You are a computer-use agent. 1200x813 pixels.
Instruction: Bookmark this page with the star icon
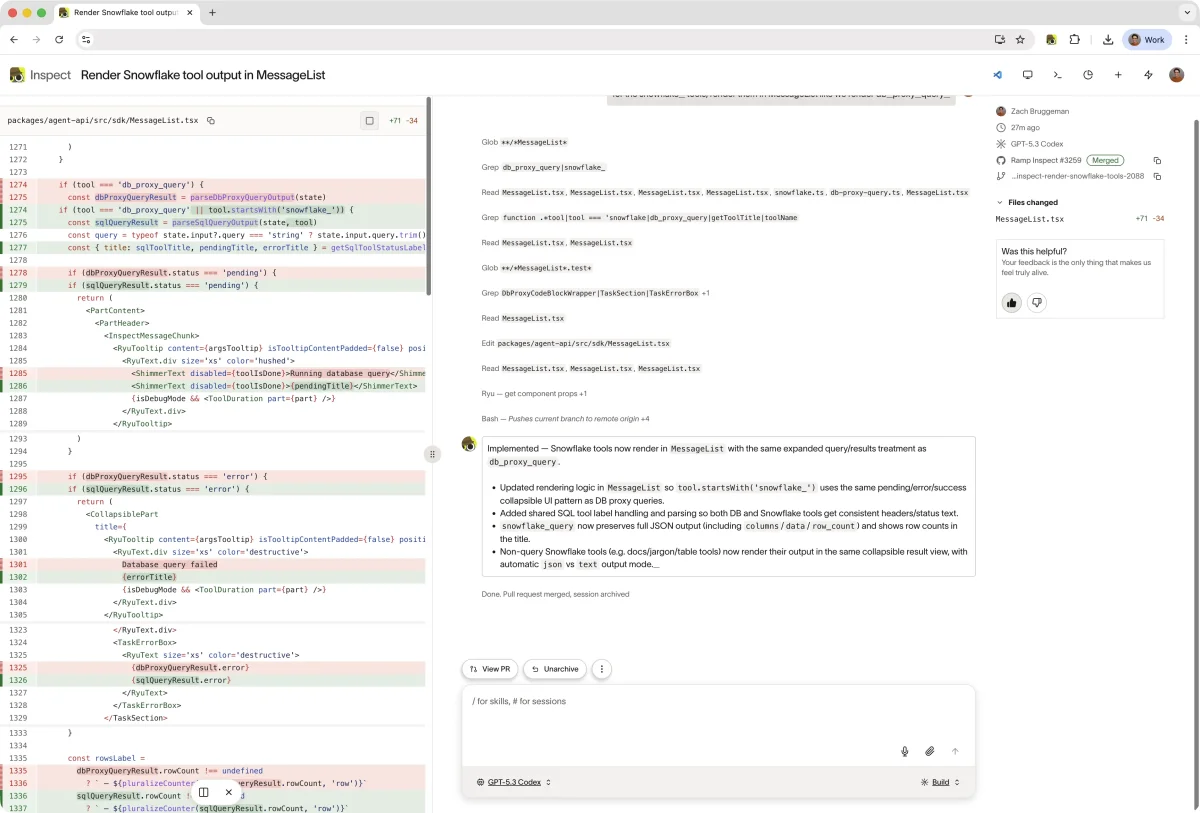click(1020, 40)
